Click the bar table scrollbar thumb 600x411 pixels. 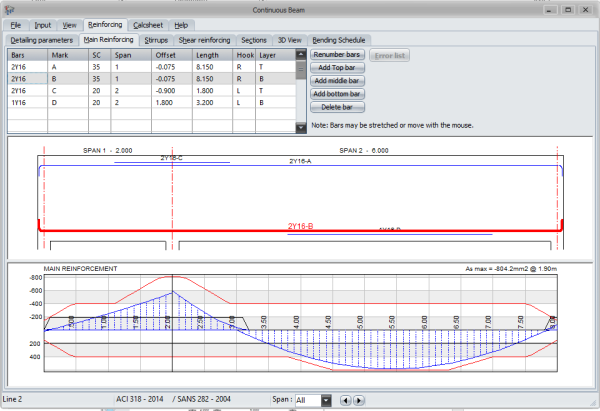tap(301, 70)
